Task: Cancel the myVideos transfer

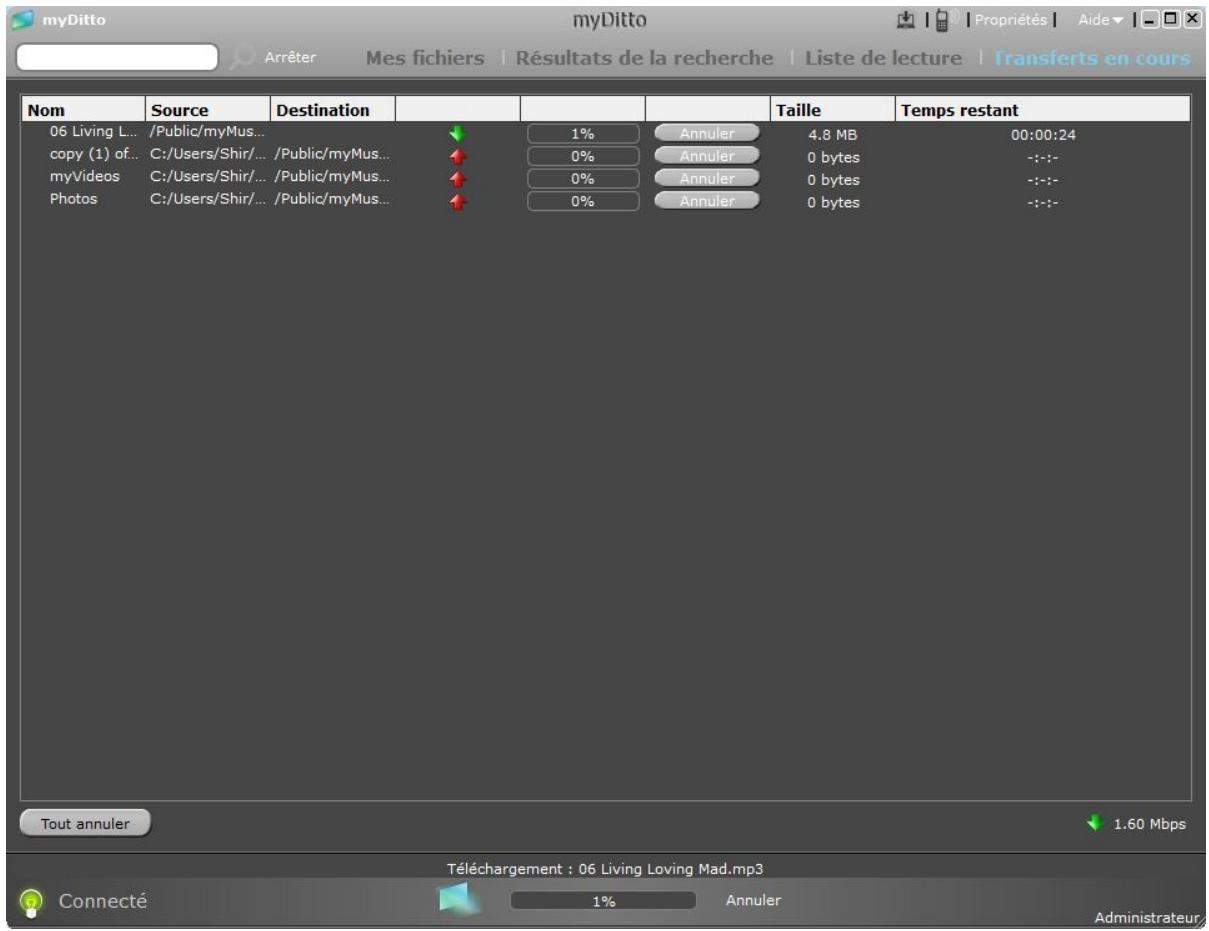Action: [x=707, y=179]
